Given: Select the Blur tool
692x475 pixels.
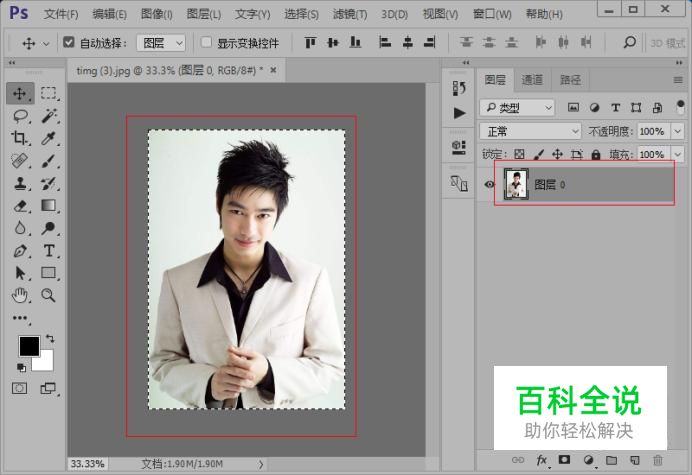Looking at the screenshot, I should pyautogui.click(x=20, y=228).
